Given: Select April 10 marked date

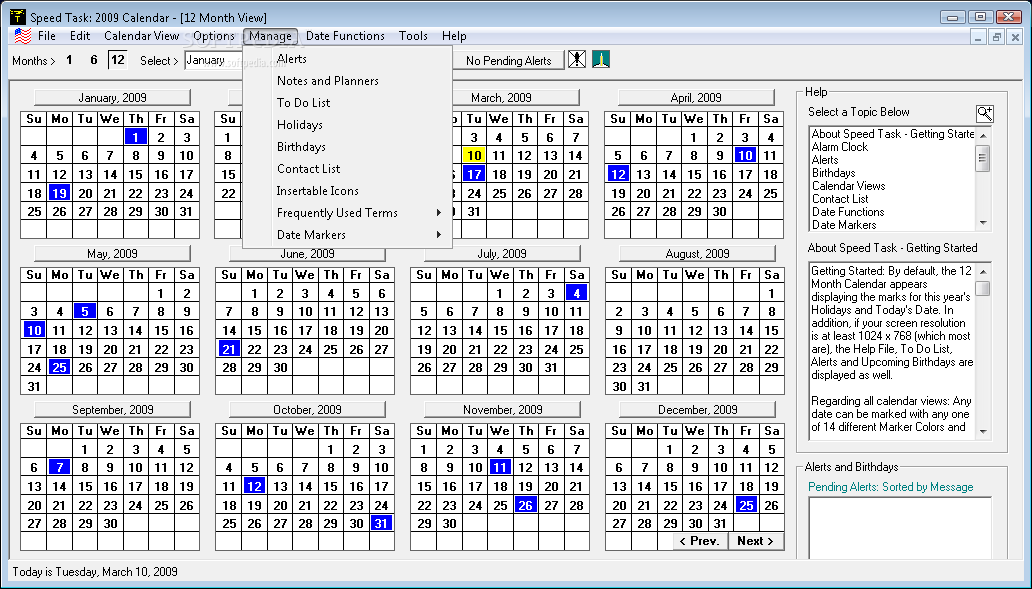Looking at the screenshot, I should (744, 155).
